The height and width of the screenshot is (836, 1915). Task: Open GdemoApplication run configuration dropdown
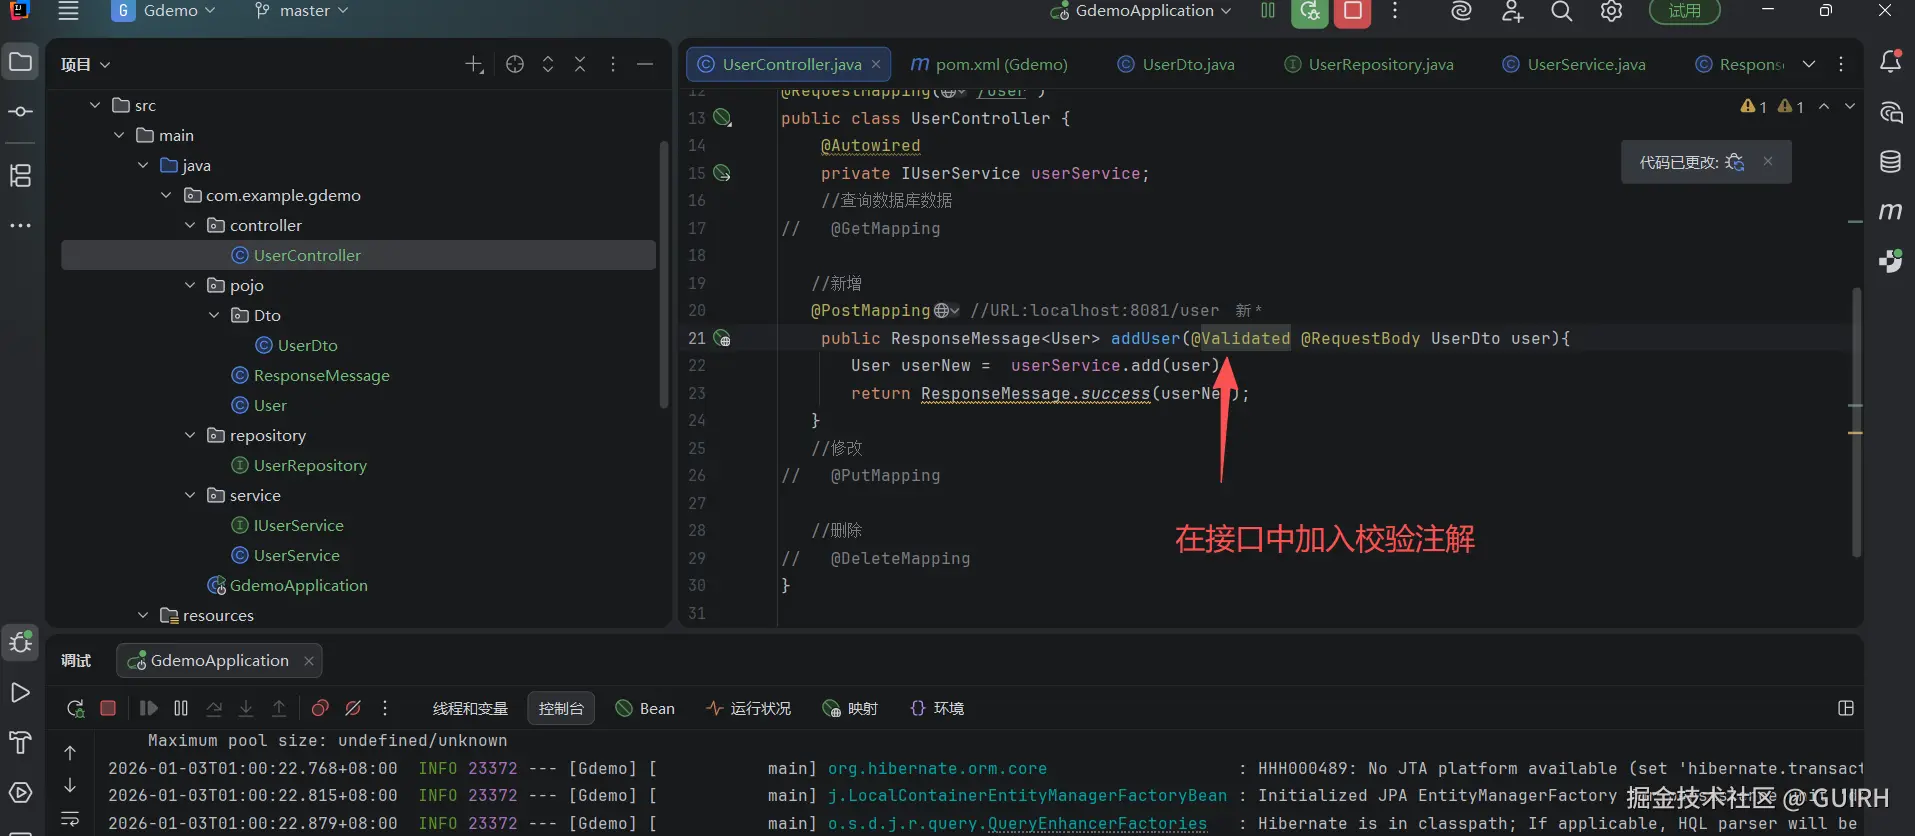tap(1141, 11)
